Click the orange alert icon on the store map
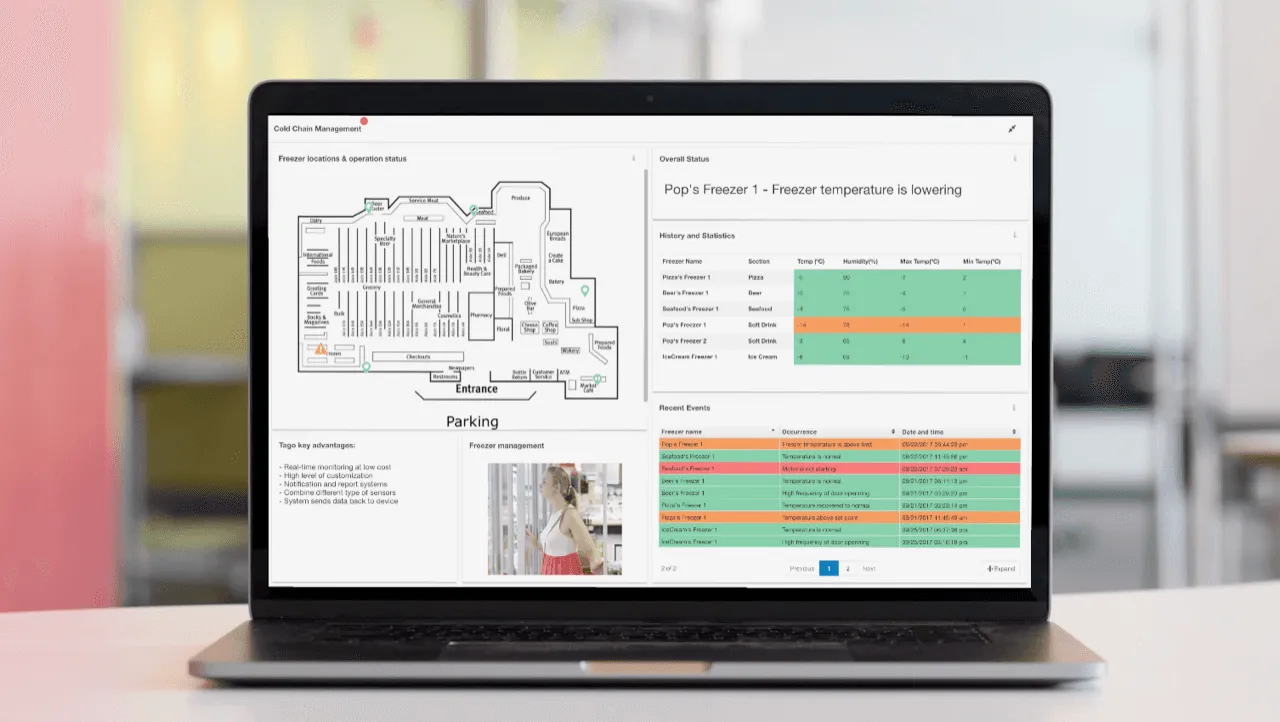This screenshot has height=722, width=1280. click(320, 349)
